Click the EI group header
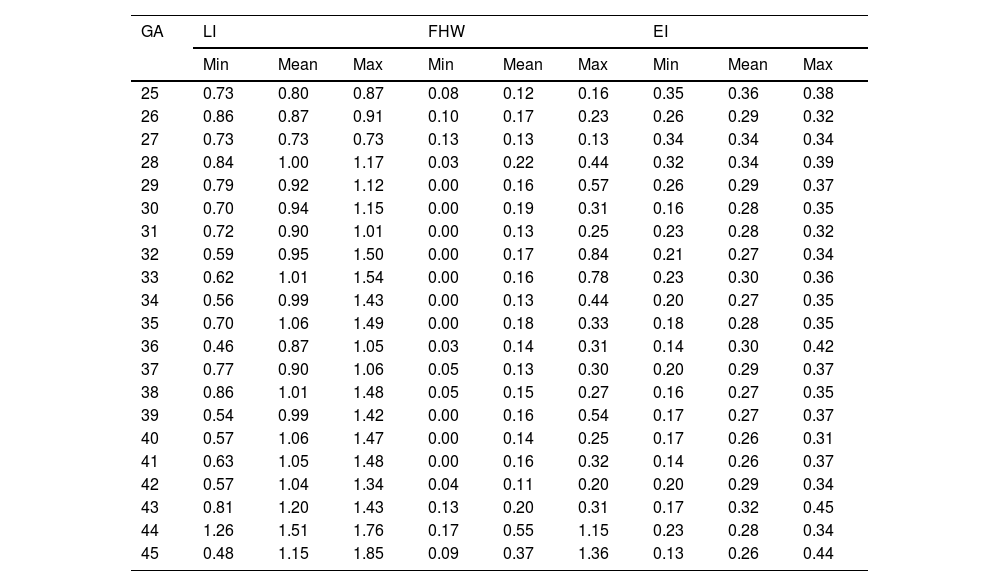 pyautogui.click(x=660, y=32)
